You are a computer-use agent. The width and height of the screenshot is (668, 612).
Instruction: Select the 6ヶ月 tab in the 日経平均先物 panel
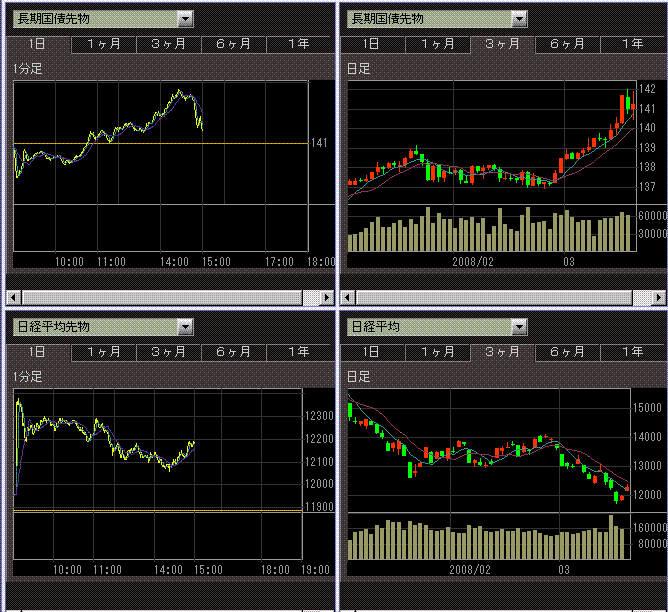pyautogui.click(x=233, y=352)
